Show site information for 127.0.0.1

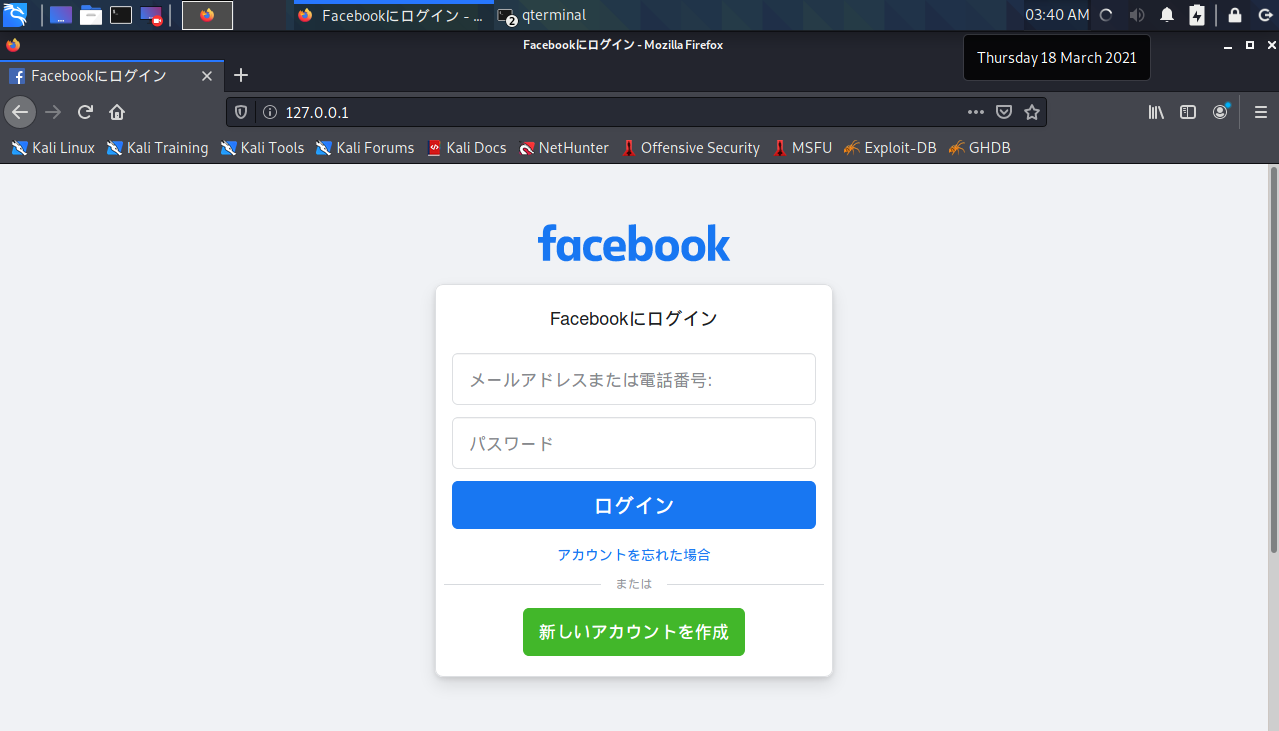(x=269, y=112)
